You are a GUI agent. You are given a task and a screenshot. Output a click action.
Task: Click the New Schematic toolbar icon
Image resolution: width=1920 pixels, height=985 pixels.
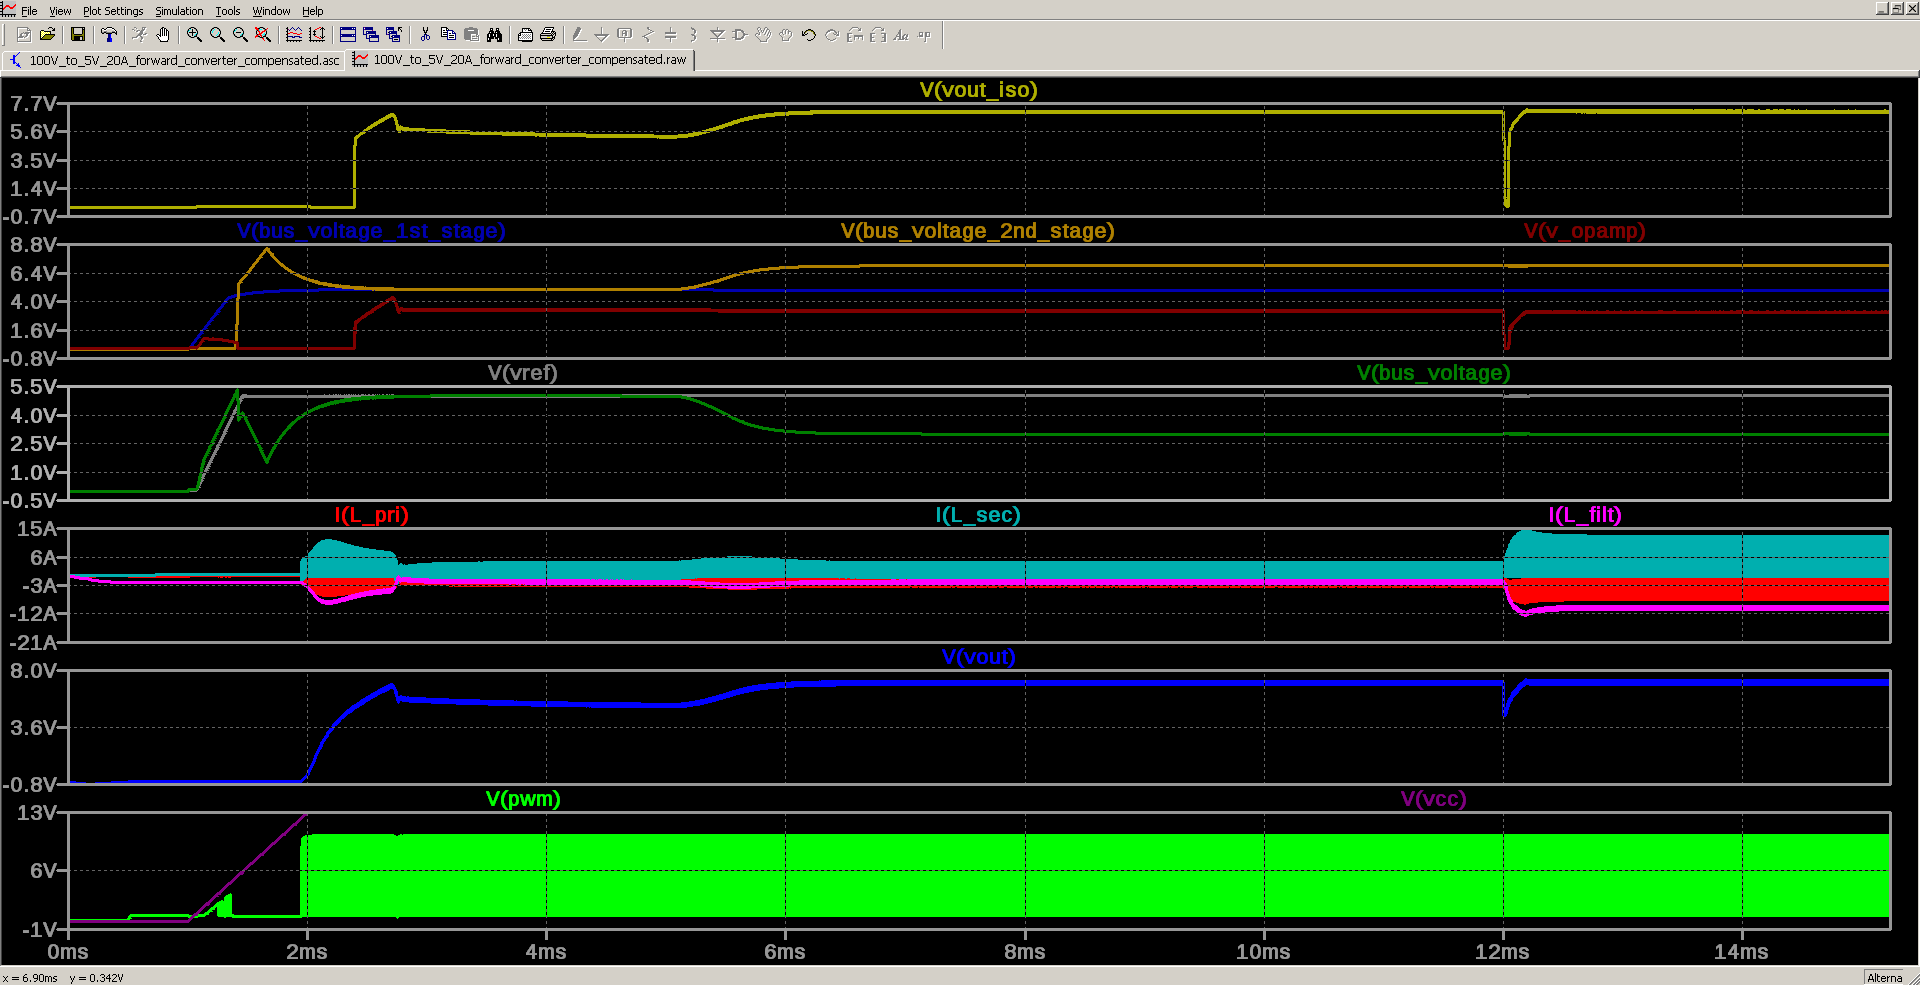pyautogui.click(x=24, y=35)
